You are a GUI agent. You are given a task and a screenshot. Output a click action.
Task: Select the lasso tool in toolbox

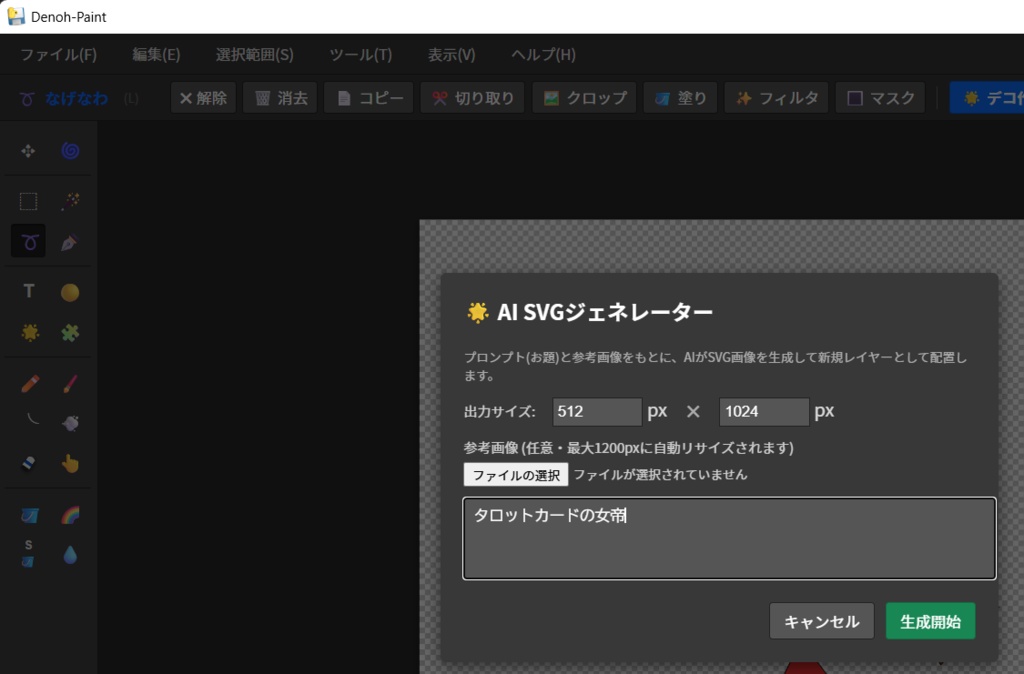pos(28,242)
